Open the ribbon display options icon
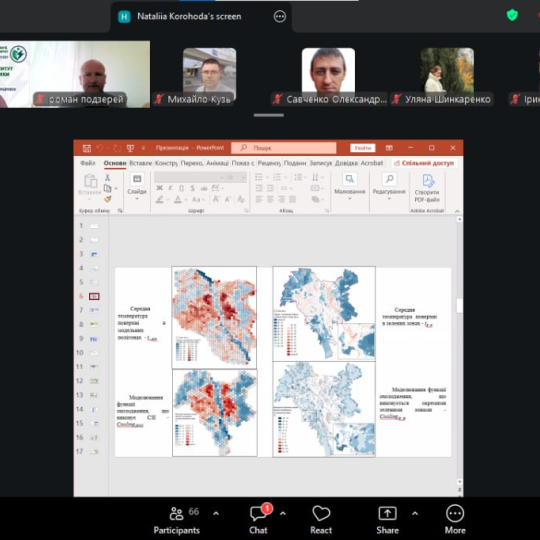The image size is (540, 540). pyautogui.click(x=389, y=148)
